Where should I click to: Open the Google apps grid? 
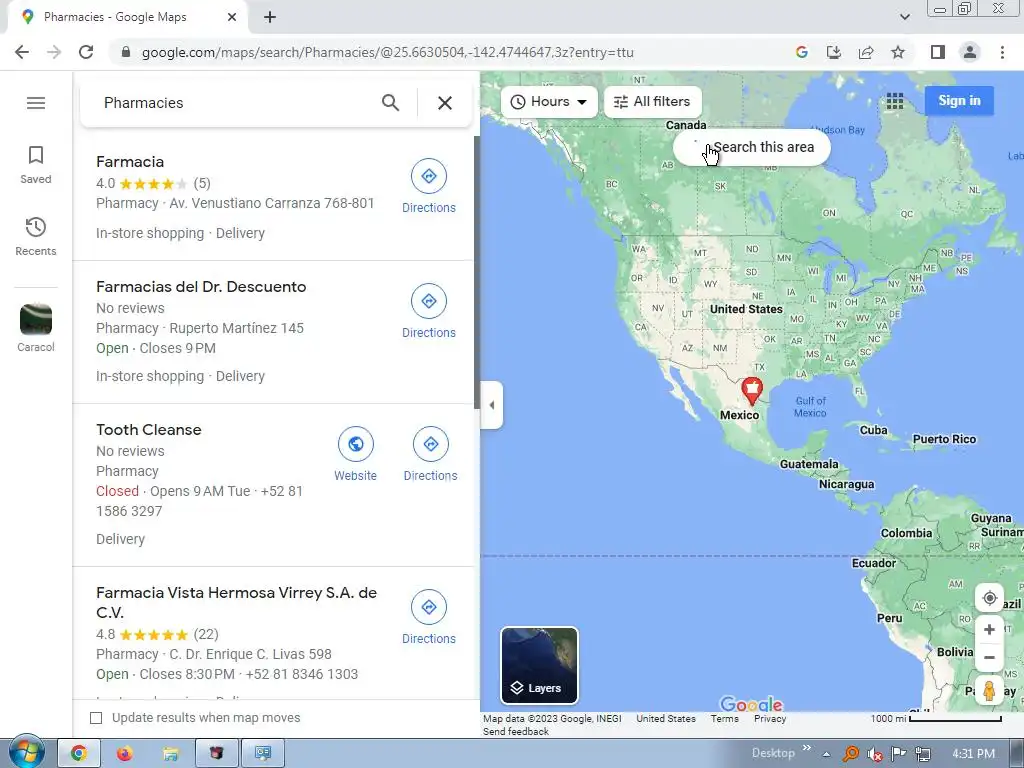pos(895,101)
